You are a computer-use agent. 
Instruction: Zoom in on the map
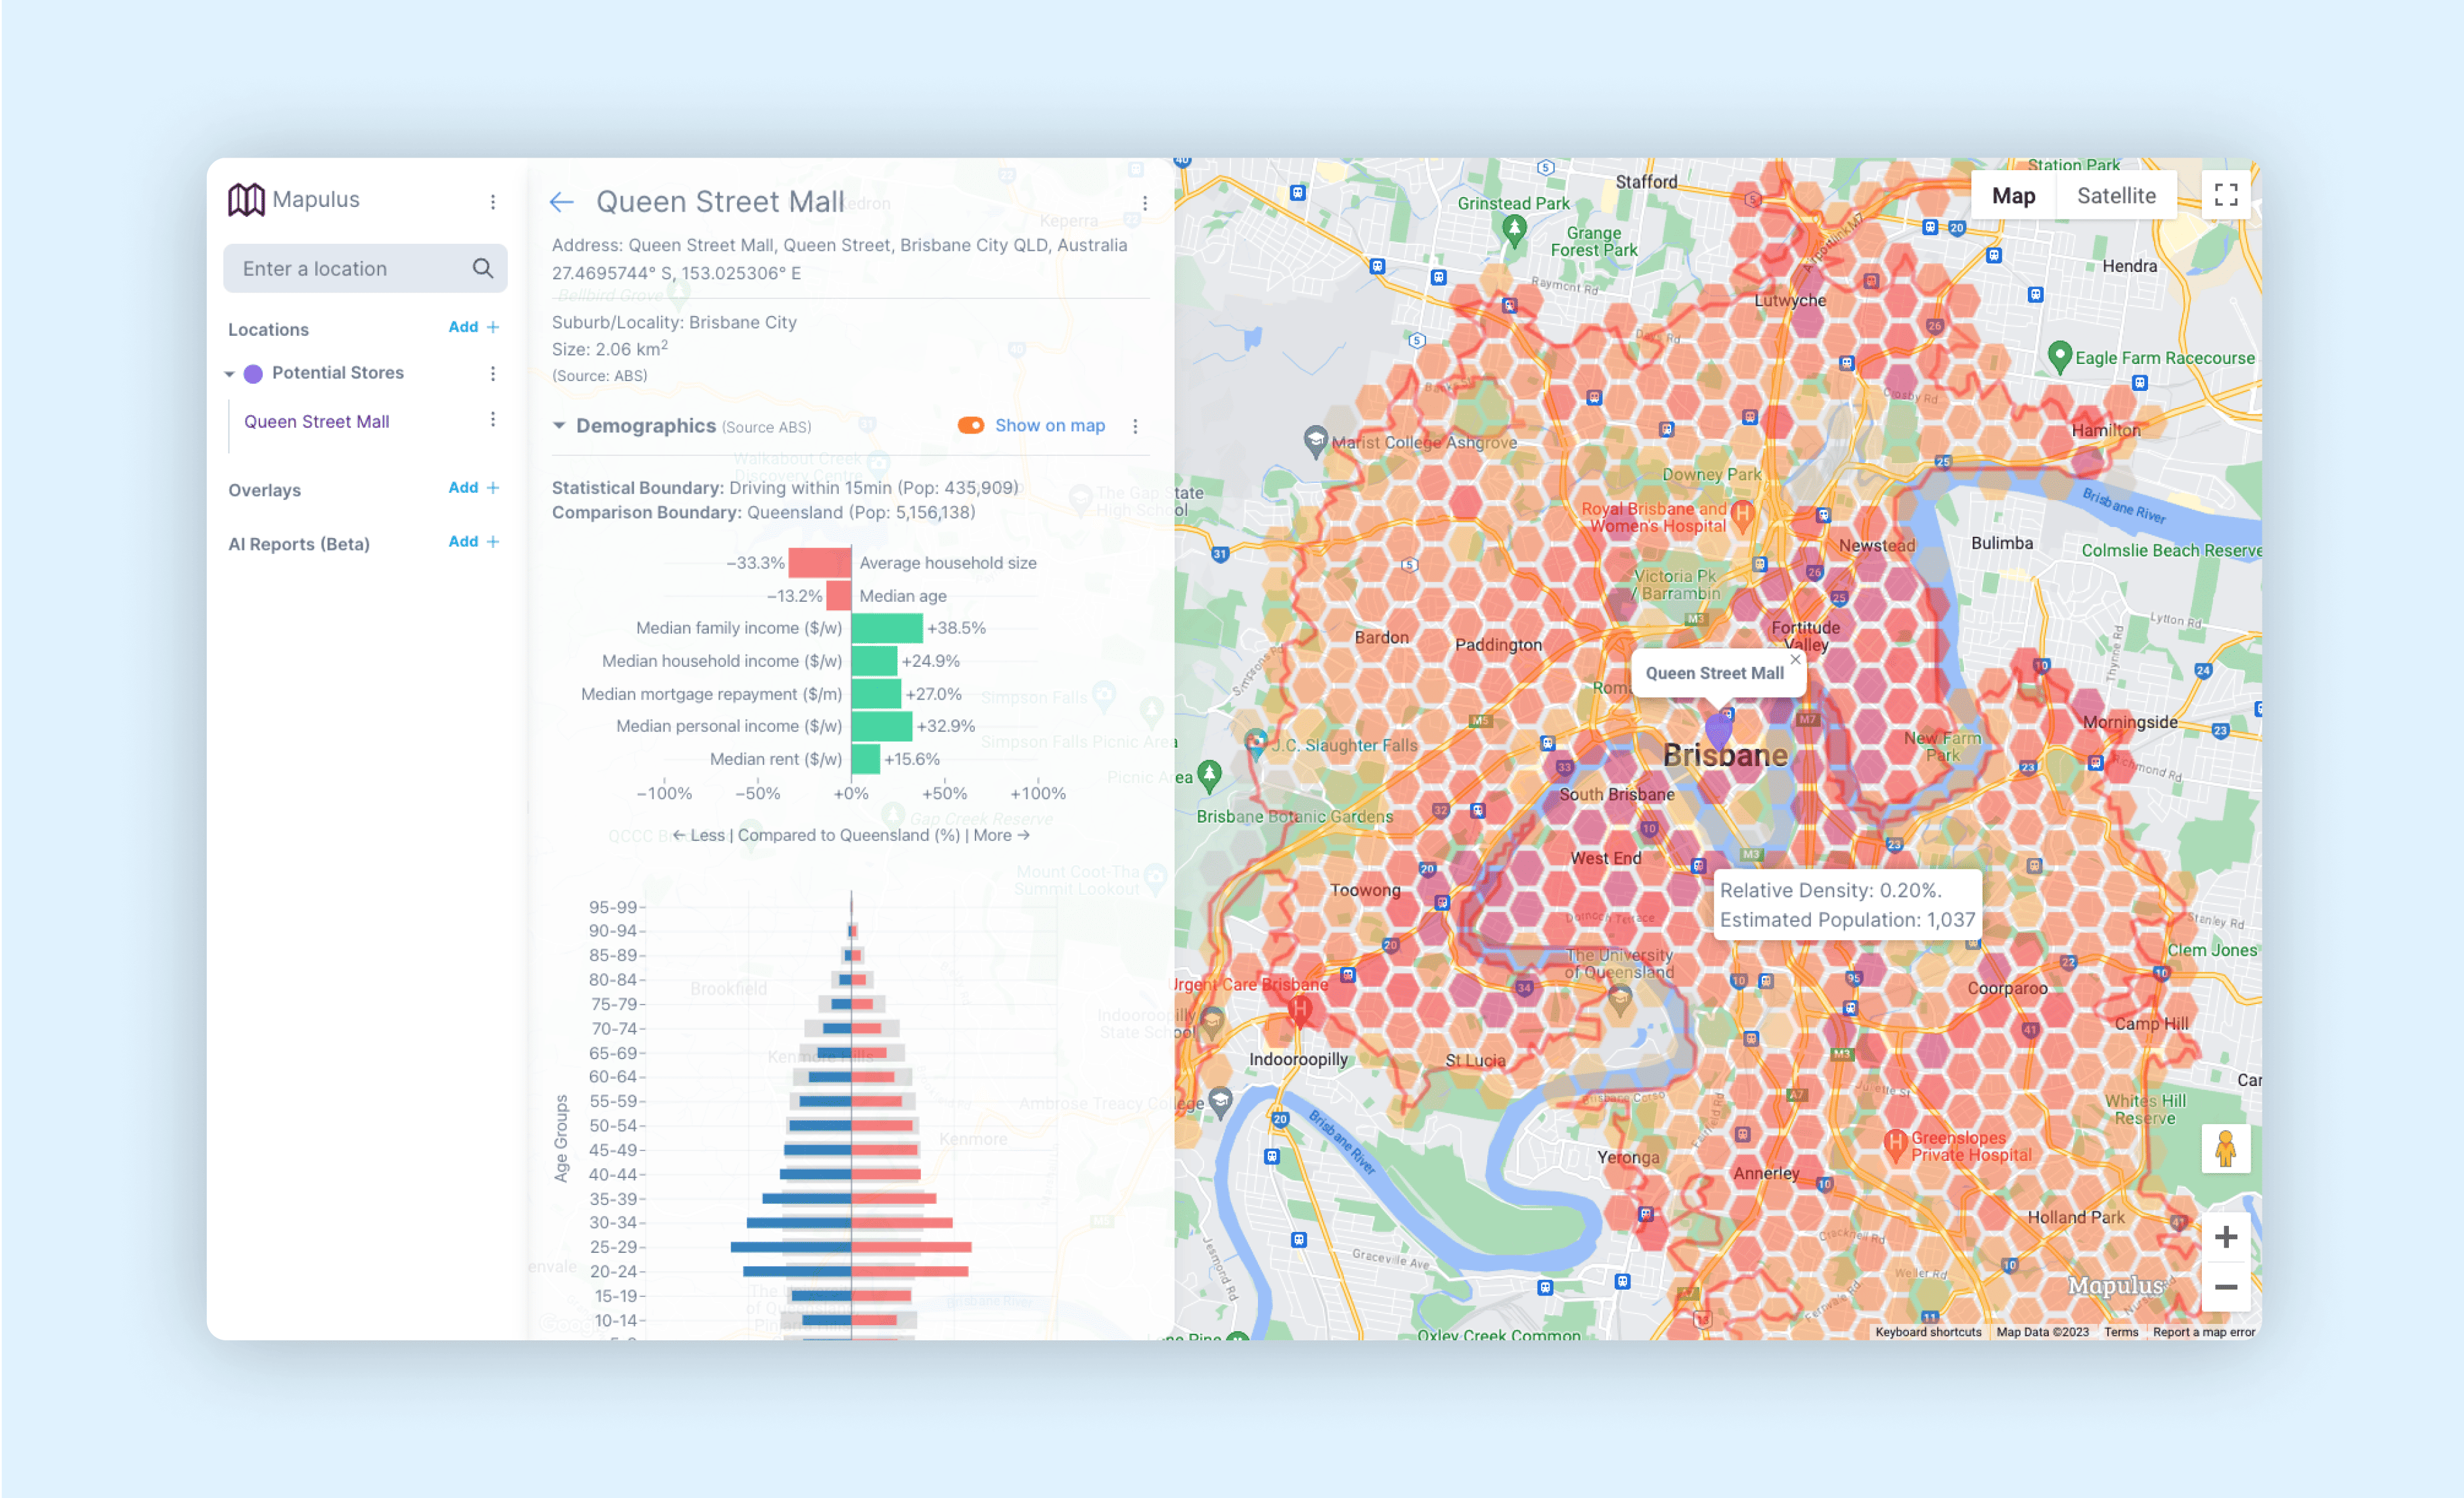tap(2226, 1238)
